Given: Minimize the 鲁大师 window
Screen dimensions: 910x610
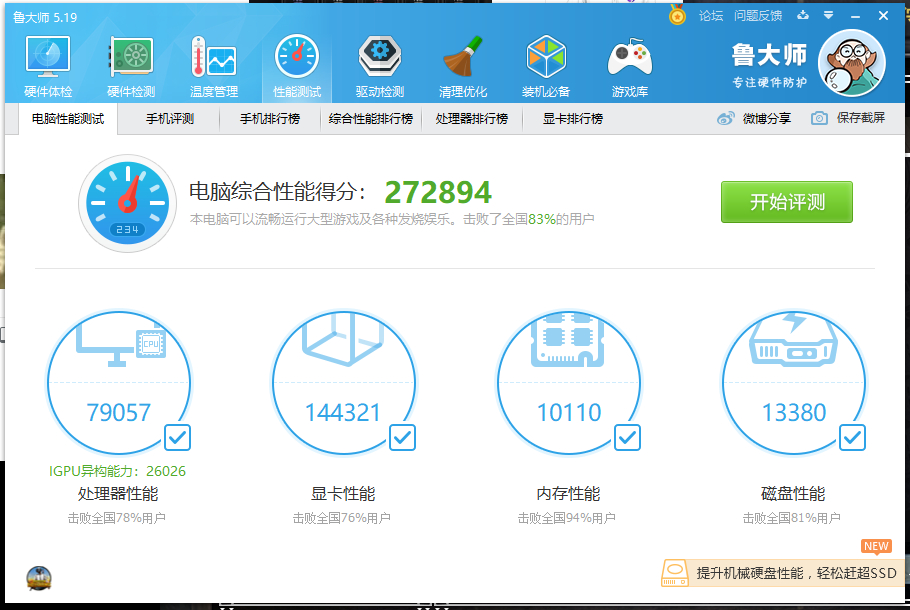Looking at the screenshot, I should [855, 16].
